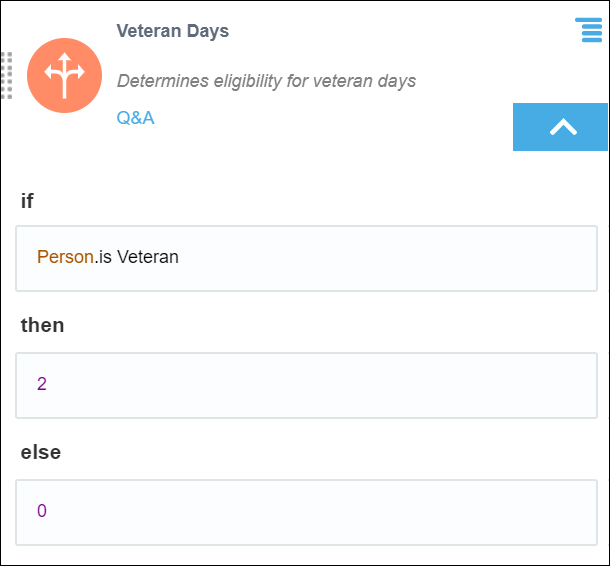610x566 pixels.
Task: Open the Q&A link
Action: (135, 118)
